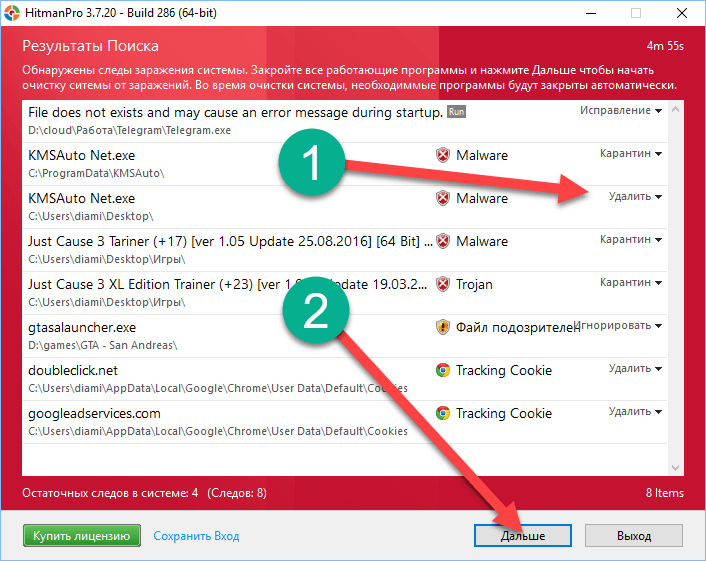
Task: Open Исправление dropdown for Telegram.exe entry
Action: (620, 110)
